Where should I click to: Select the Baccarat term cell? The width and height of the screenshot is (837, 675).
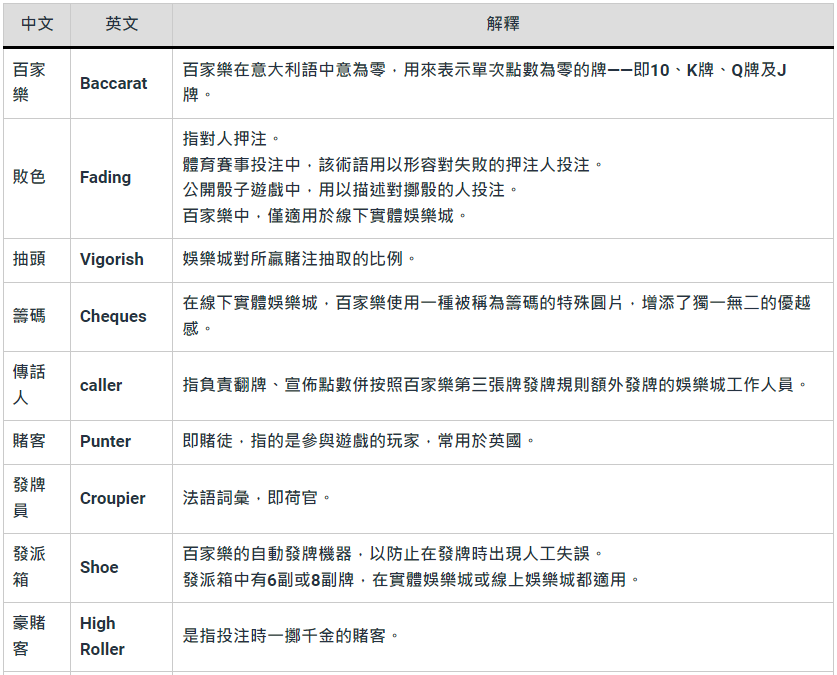pos(113,84)
